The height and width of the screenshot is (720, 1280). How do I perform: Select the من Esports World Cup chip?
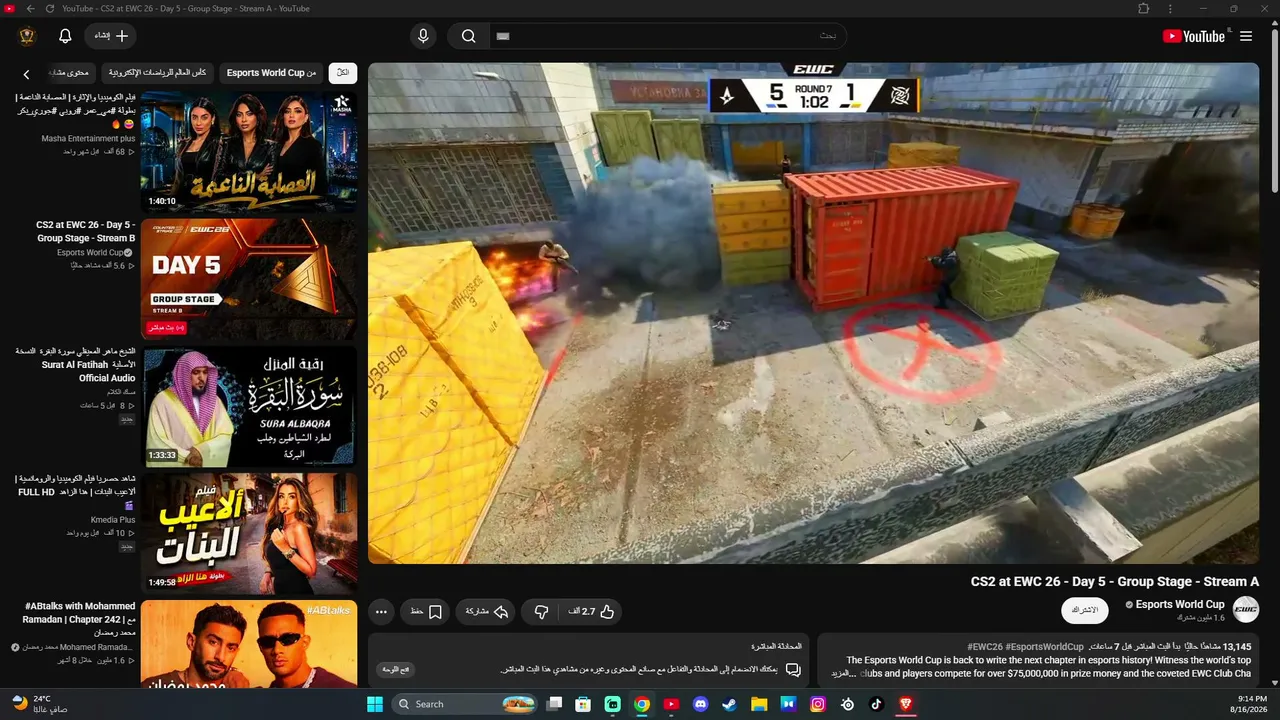[x=272, y=73]
